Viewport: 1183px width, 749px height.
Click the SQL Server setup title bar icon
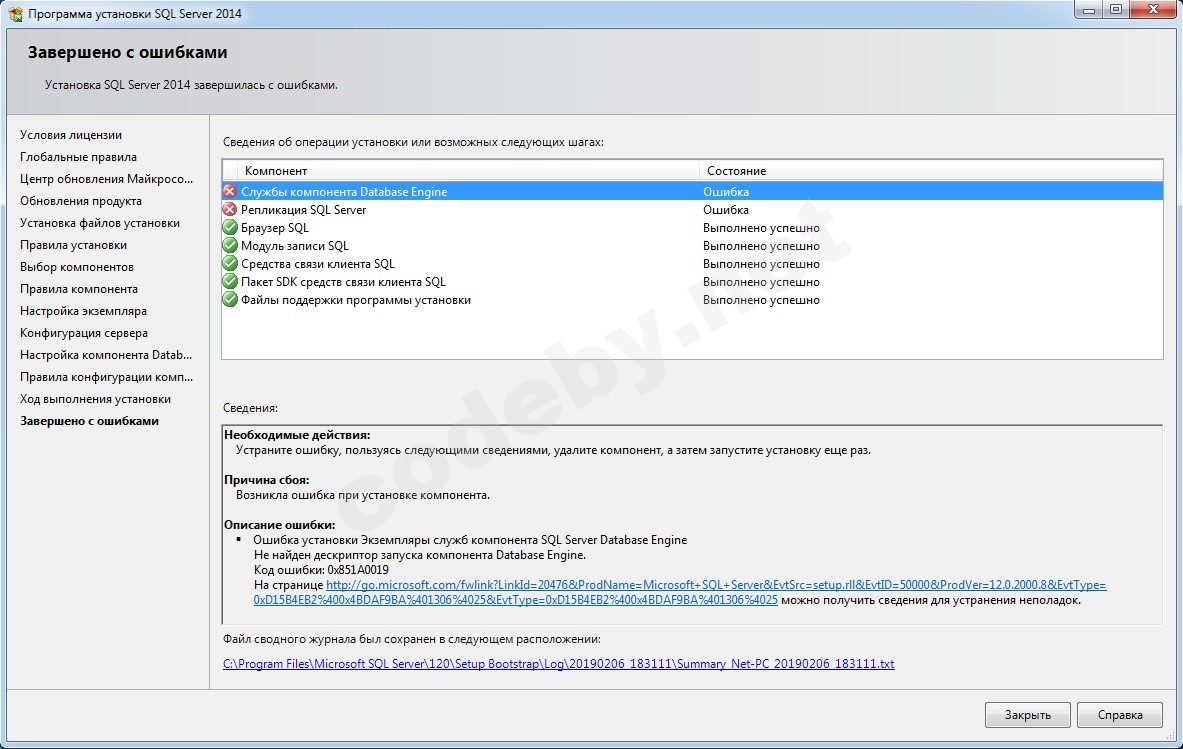click(15, 14)
